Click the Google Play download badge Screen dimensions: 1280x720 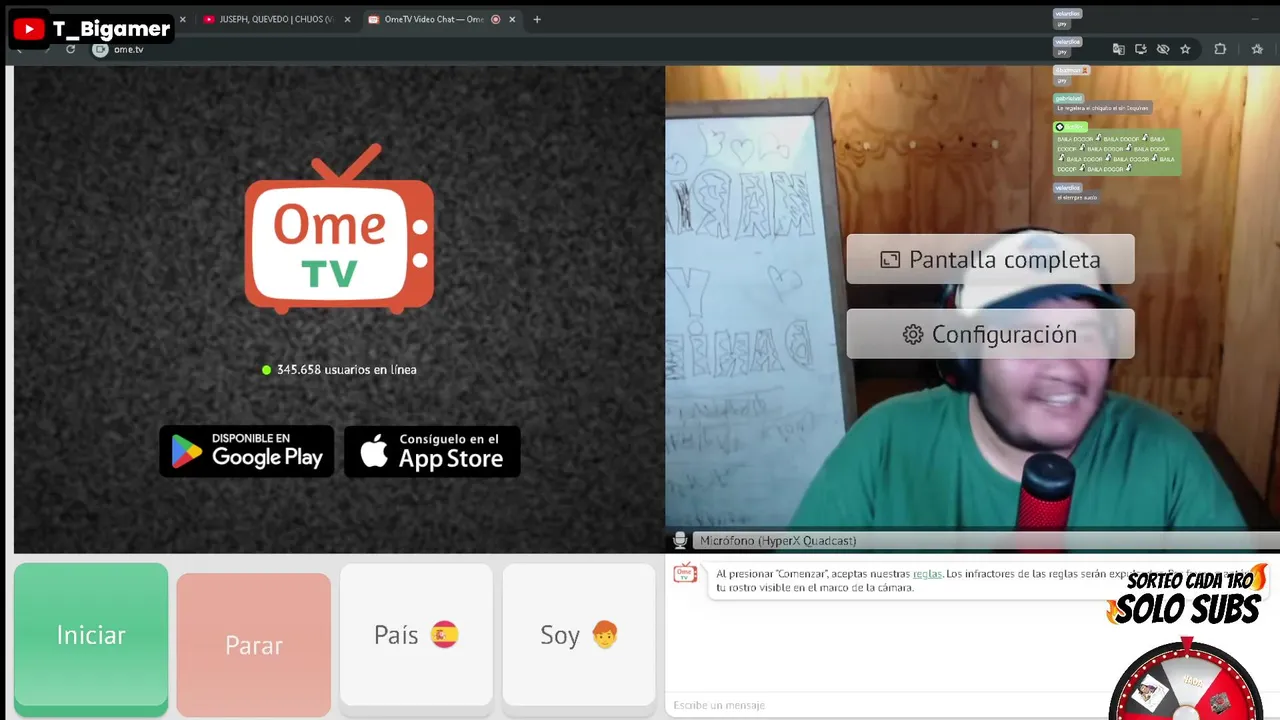(x=247, y=451)
